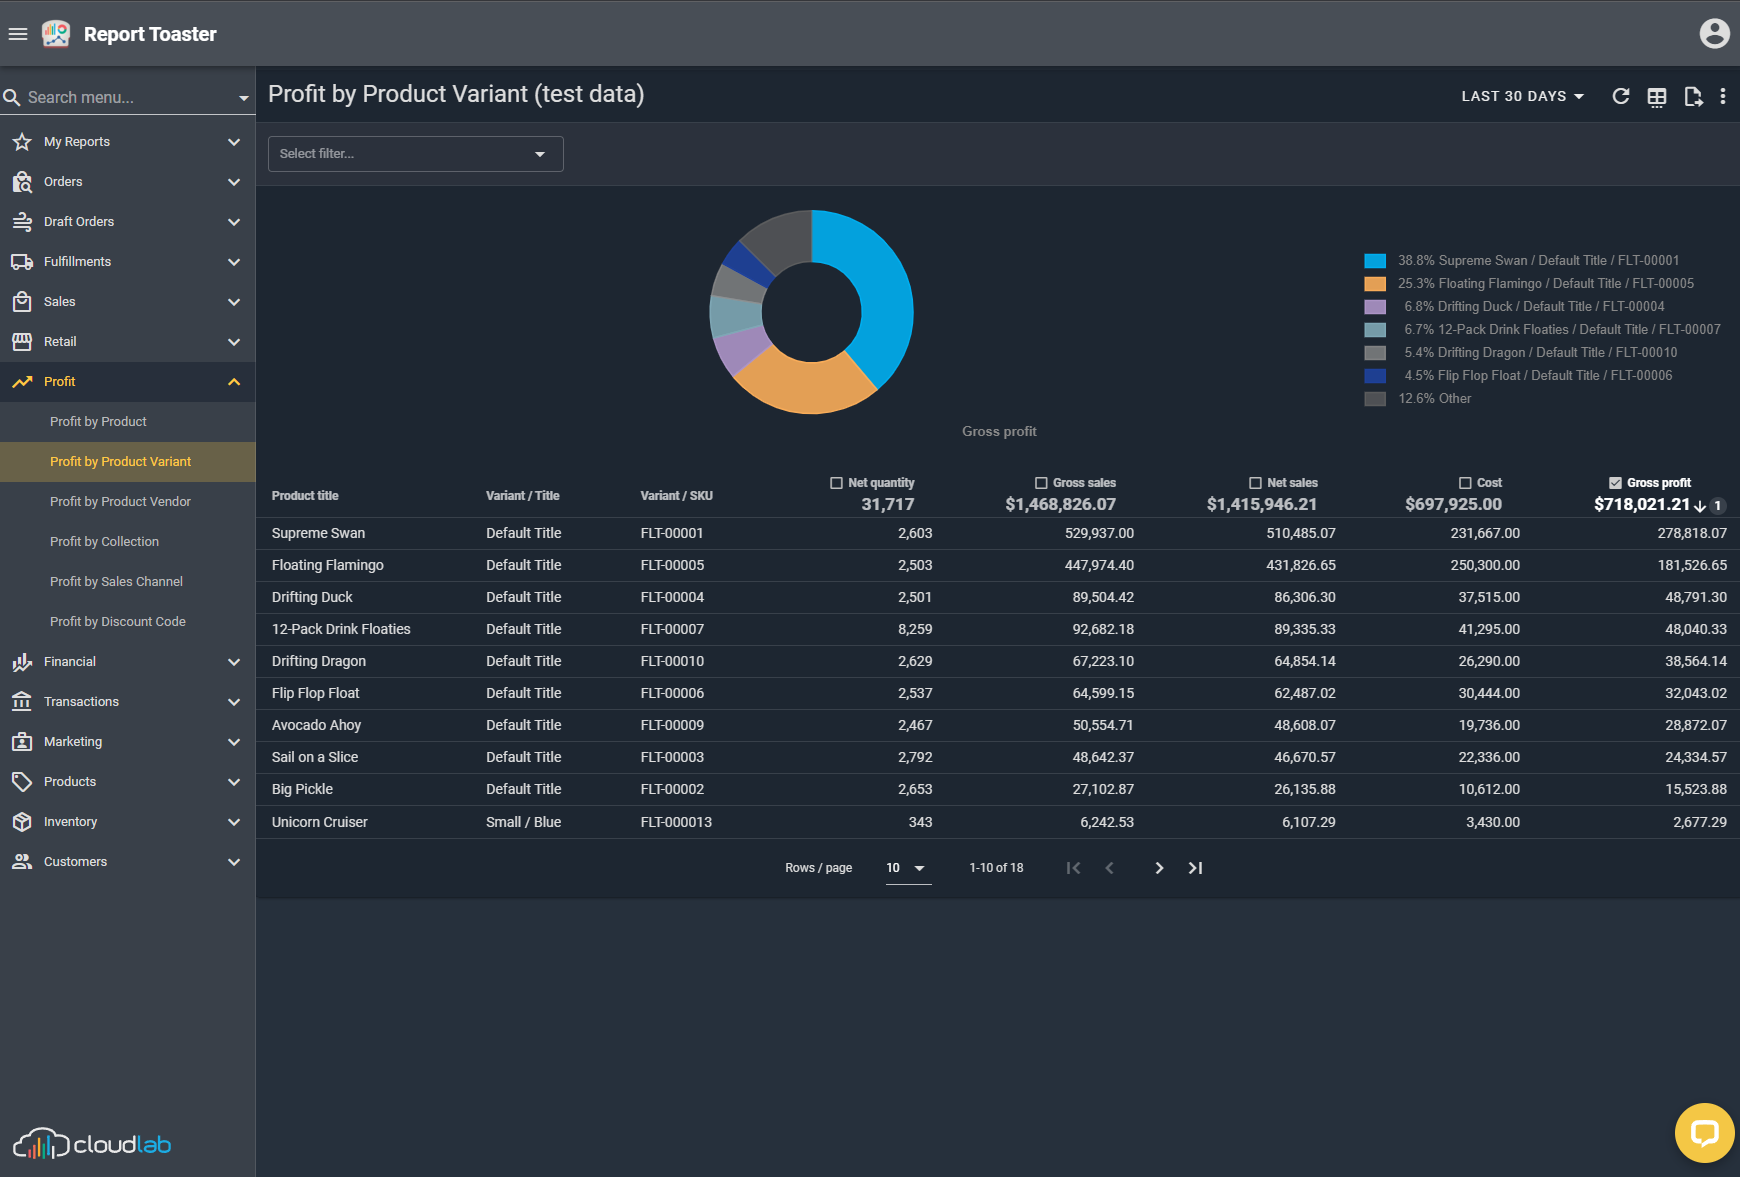
Task: Expand the Financial section chevron
Action: coord(234,662)
